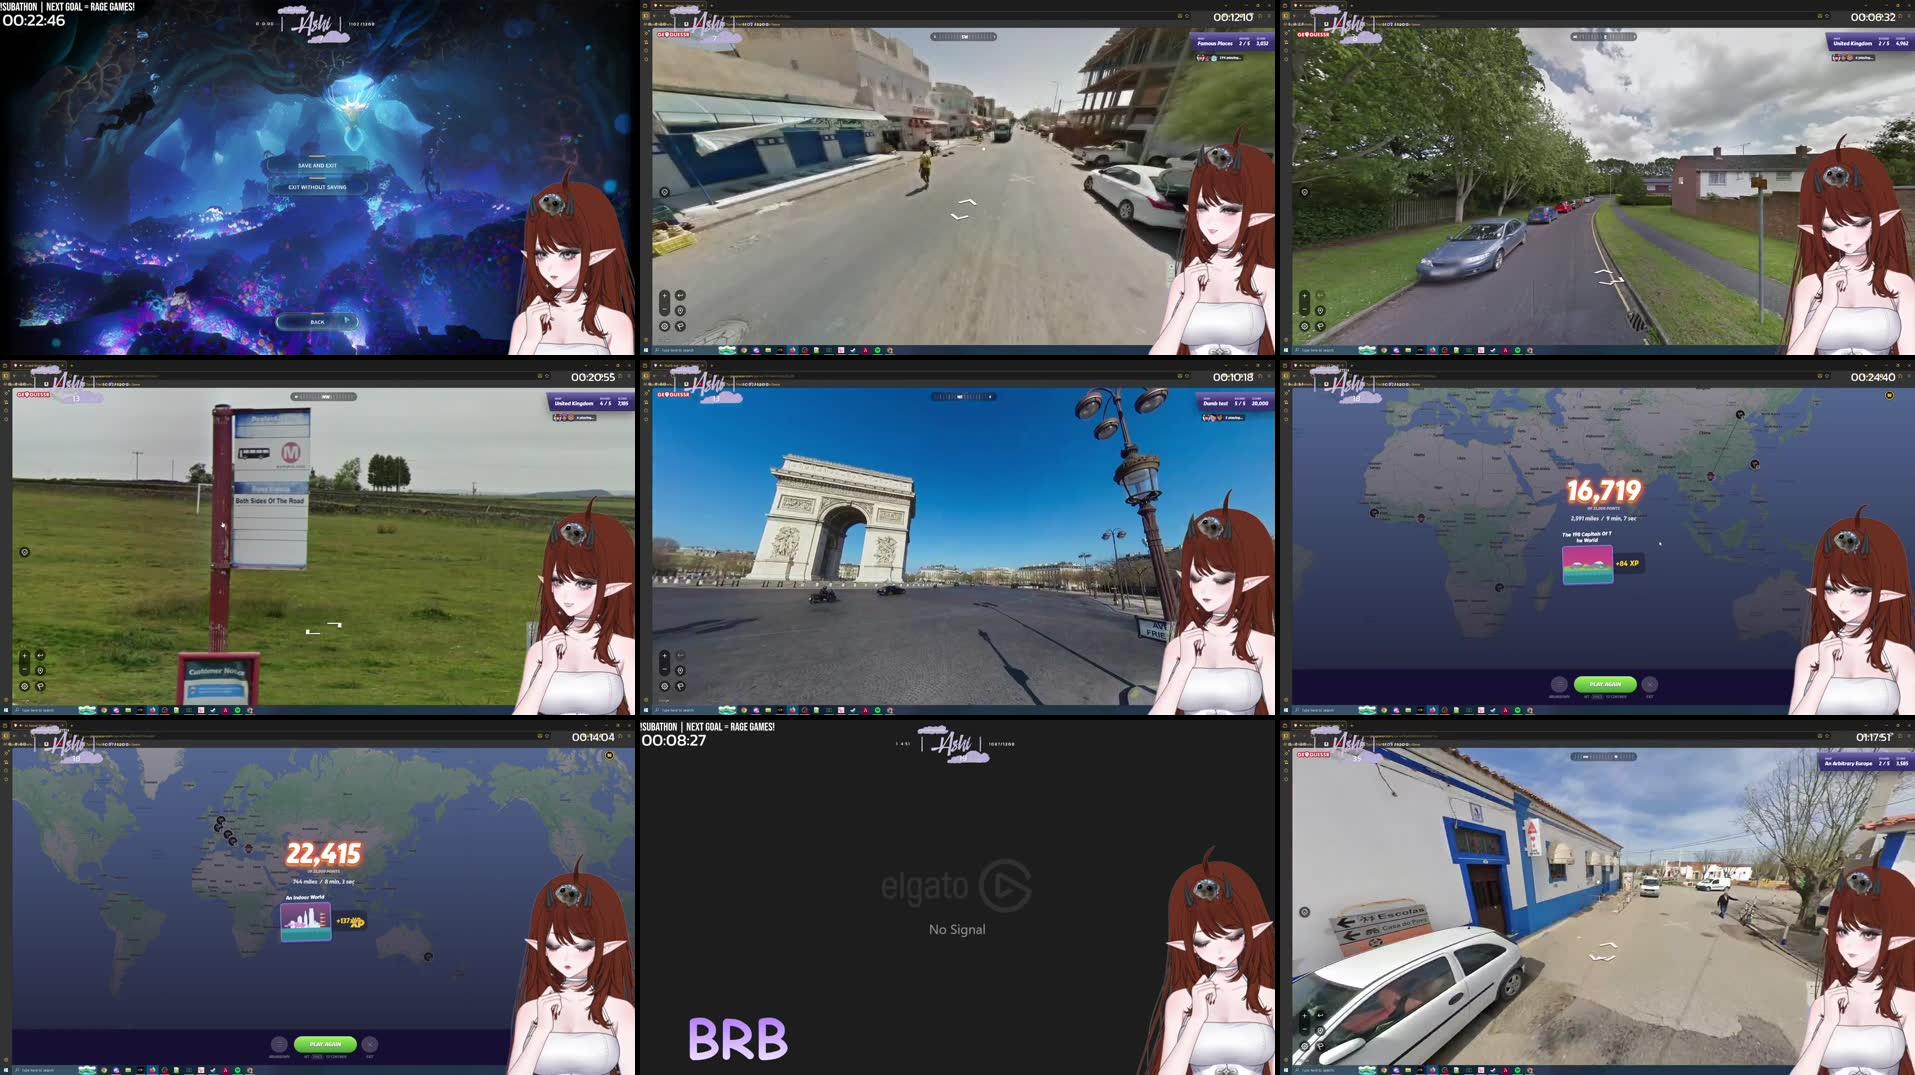The image size is (1915, 1075).
Task: Zoom out on Famous Places street view
Action: [x=664, y=308]
